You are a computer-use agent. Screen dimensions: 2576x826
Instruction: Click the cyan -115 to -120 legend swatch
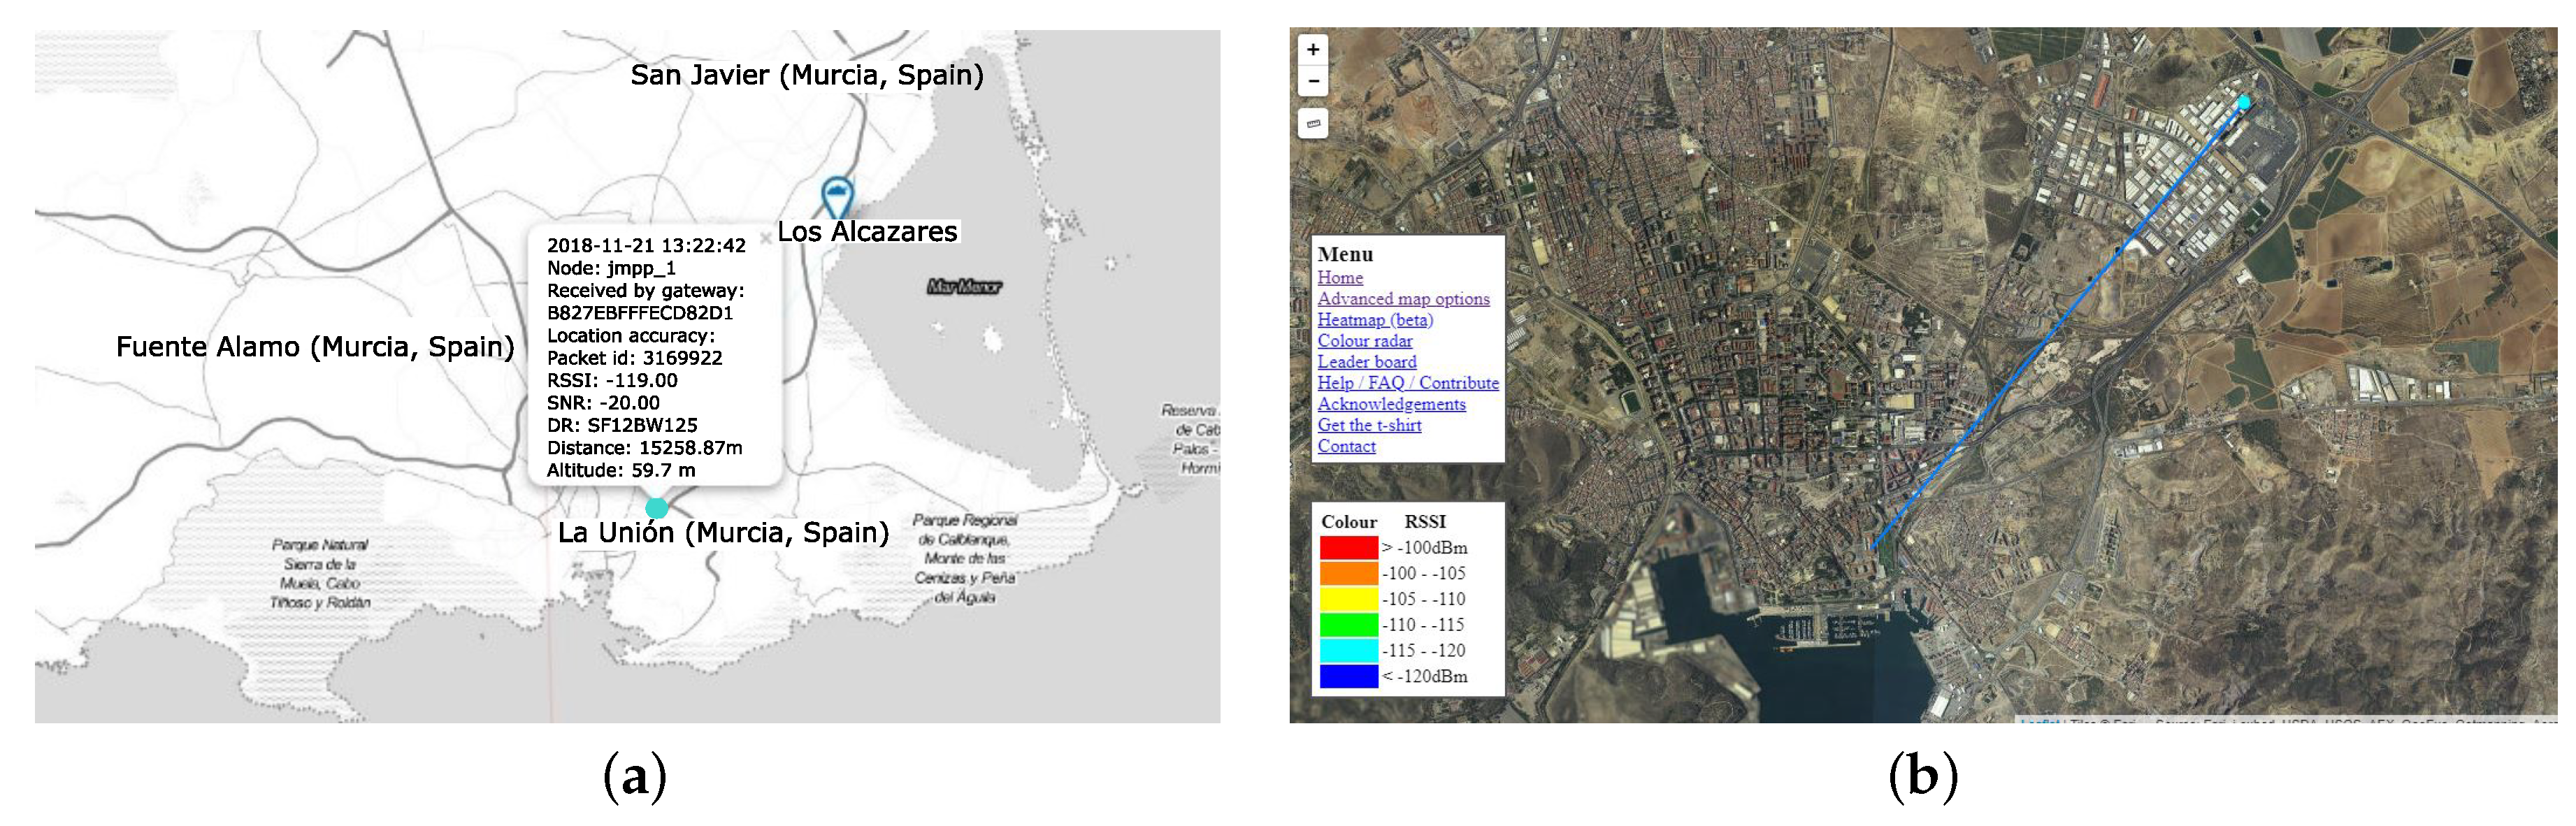pyautogui.click(x=1348, y=651)
